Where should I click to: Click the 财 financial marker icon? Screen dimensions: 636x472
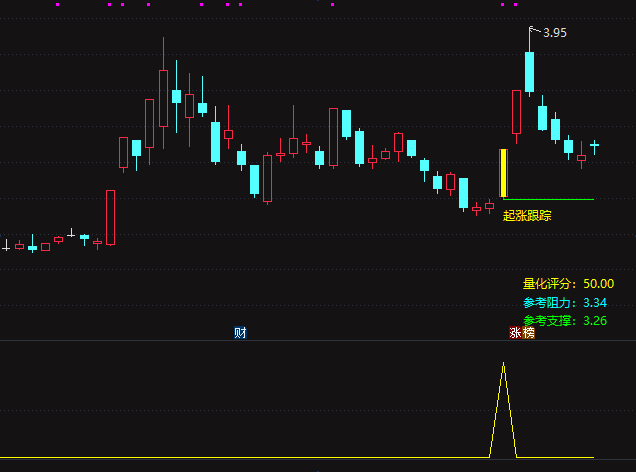(x=240, y=333)
